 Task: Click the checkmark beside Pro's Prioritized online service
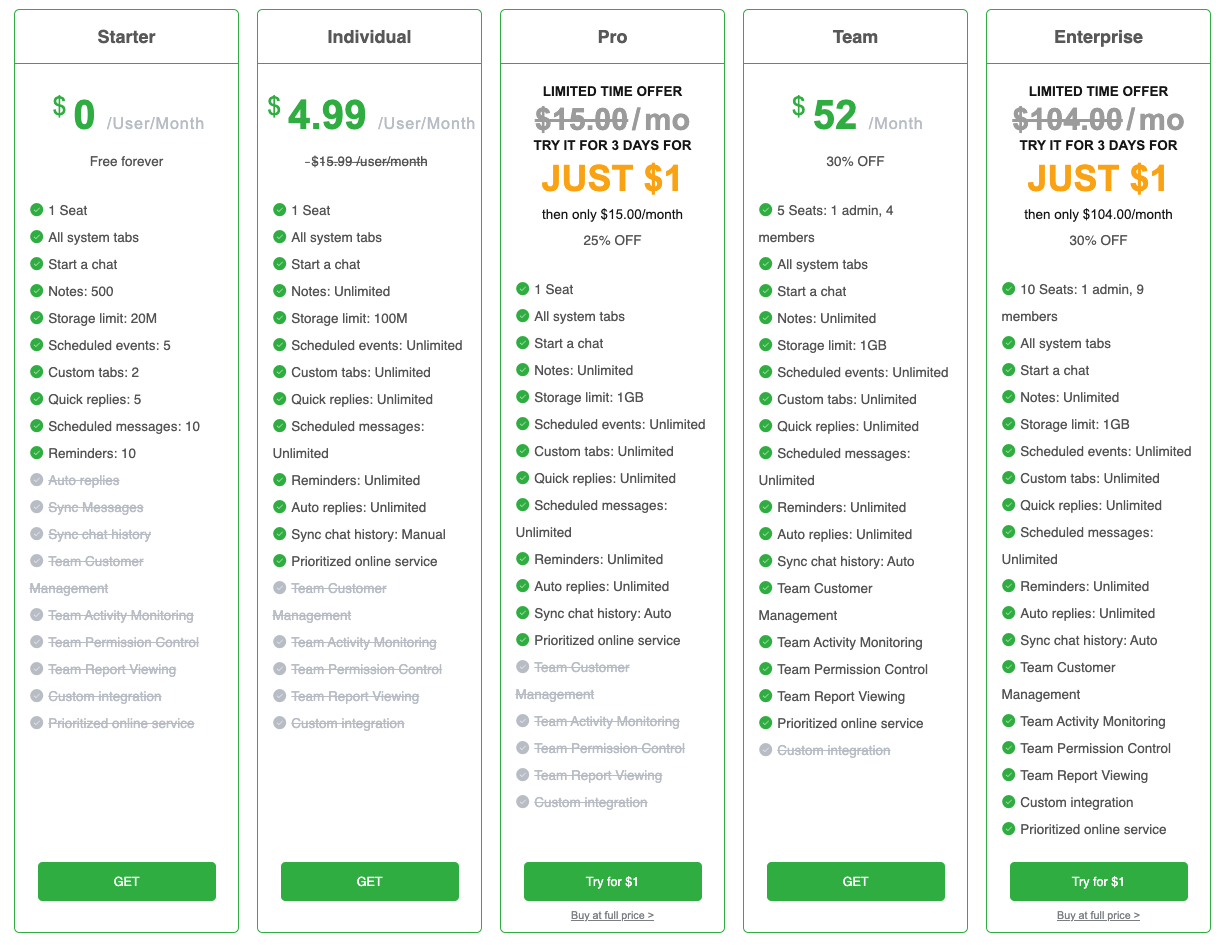[521, 640]
